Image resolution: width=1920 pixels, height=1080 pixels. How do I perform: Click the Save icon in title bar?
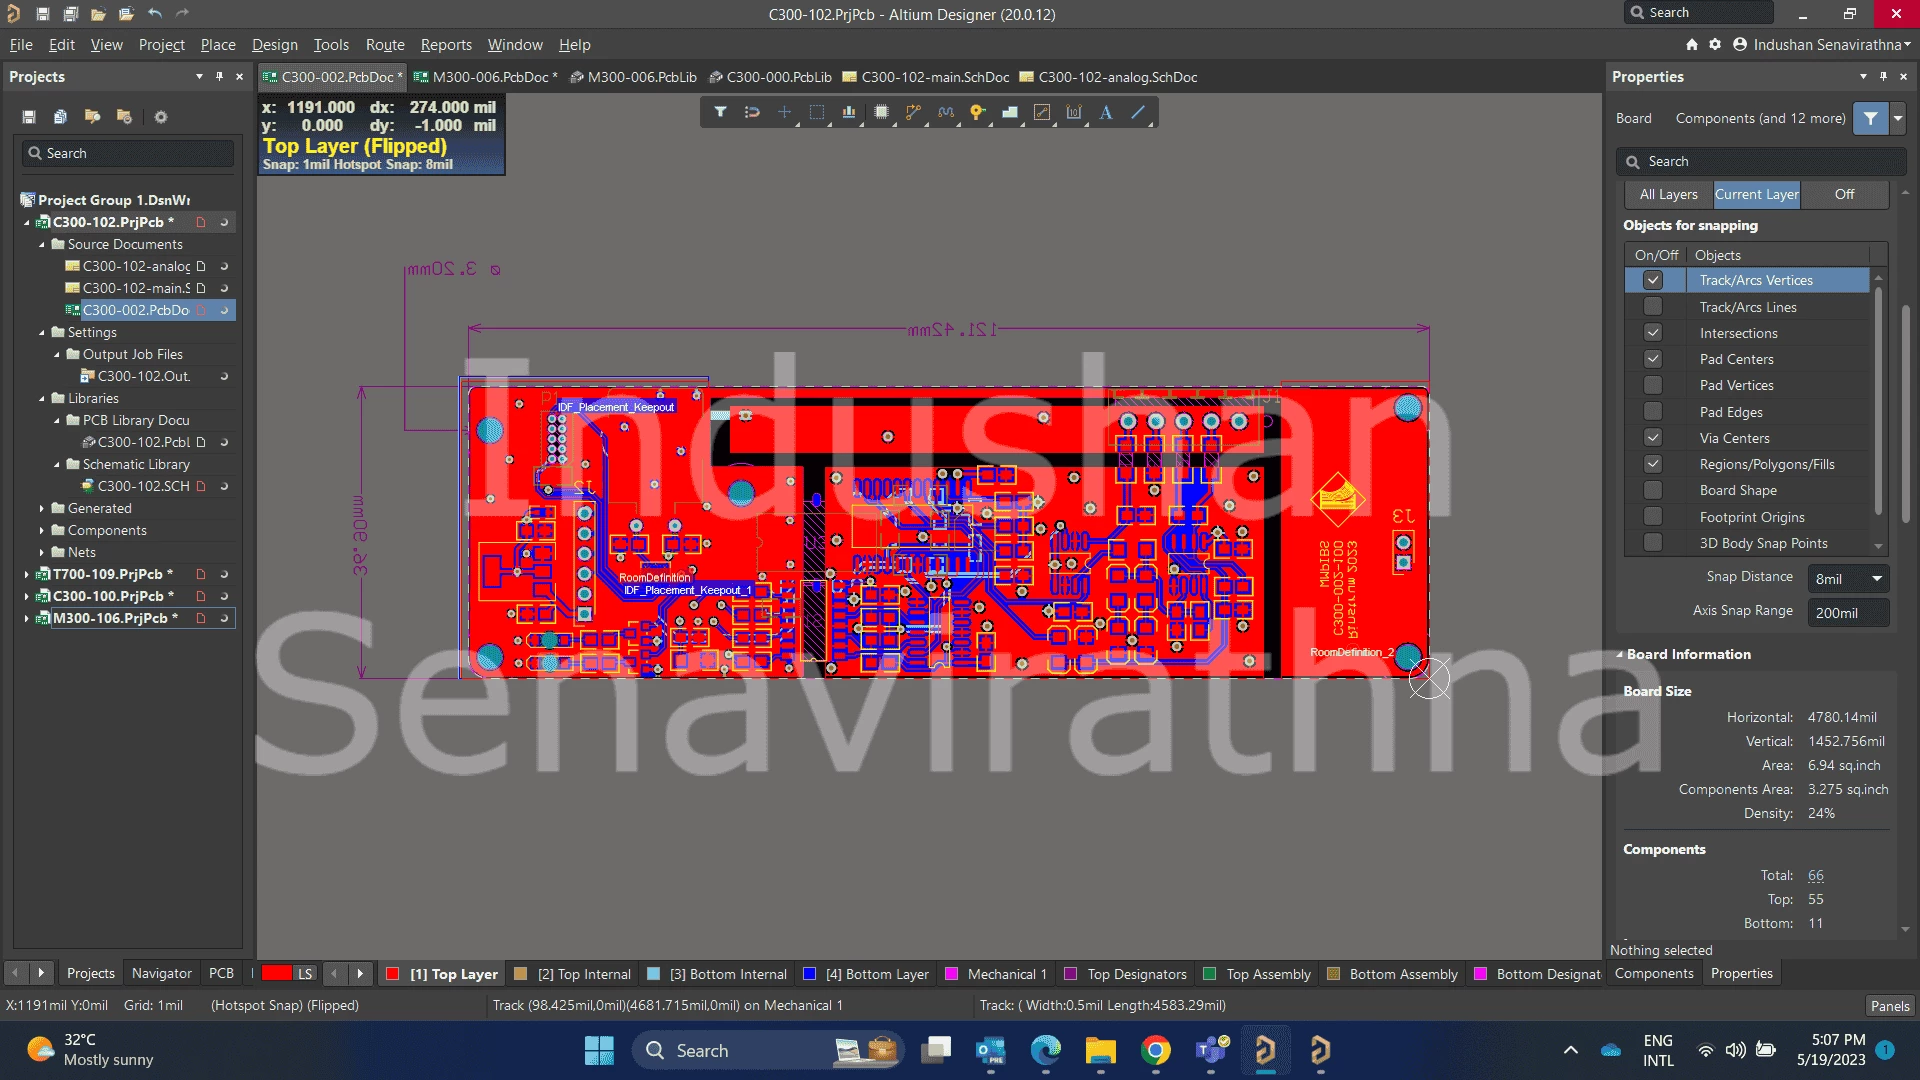[42, 14]
